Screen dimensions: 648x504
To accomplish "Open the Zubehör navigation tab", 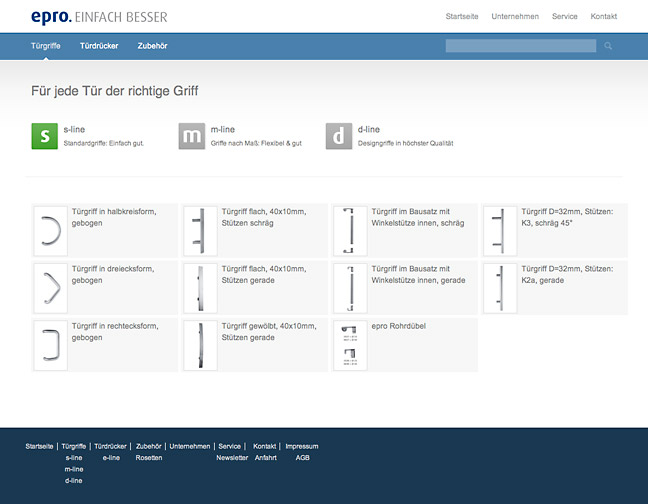I will click(152, 46).
